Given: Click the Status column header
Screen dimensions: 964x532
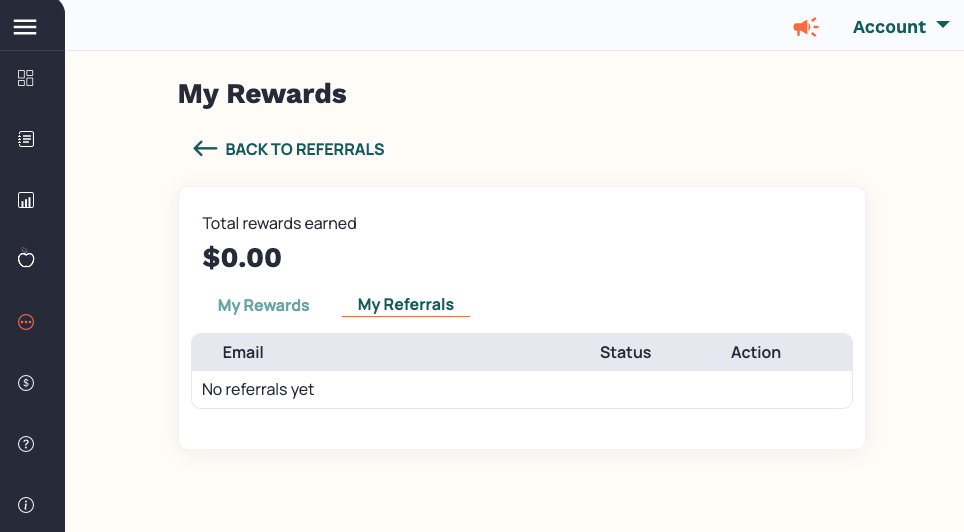Looking at the screenshot, I should (625, 352).
